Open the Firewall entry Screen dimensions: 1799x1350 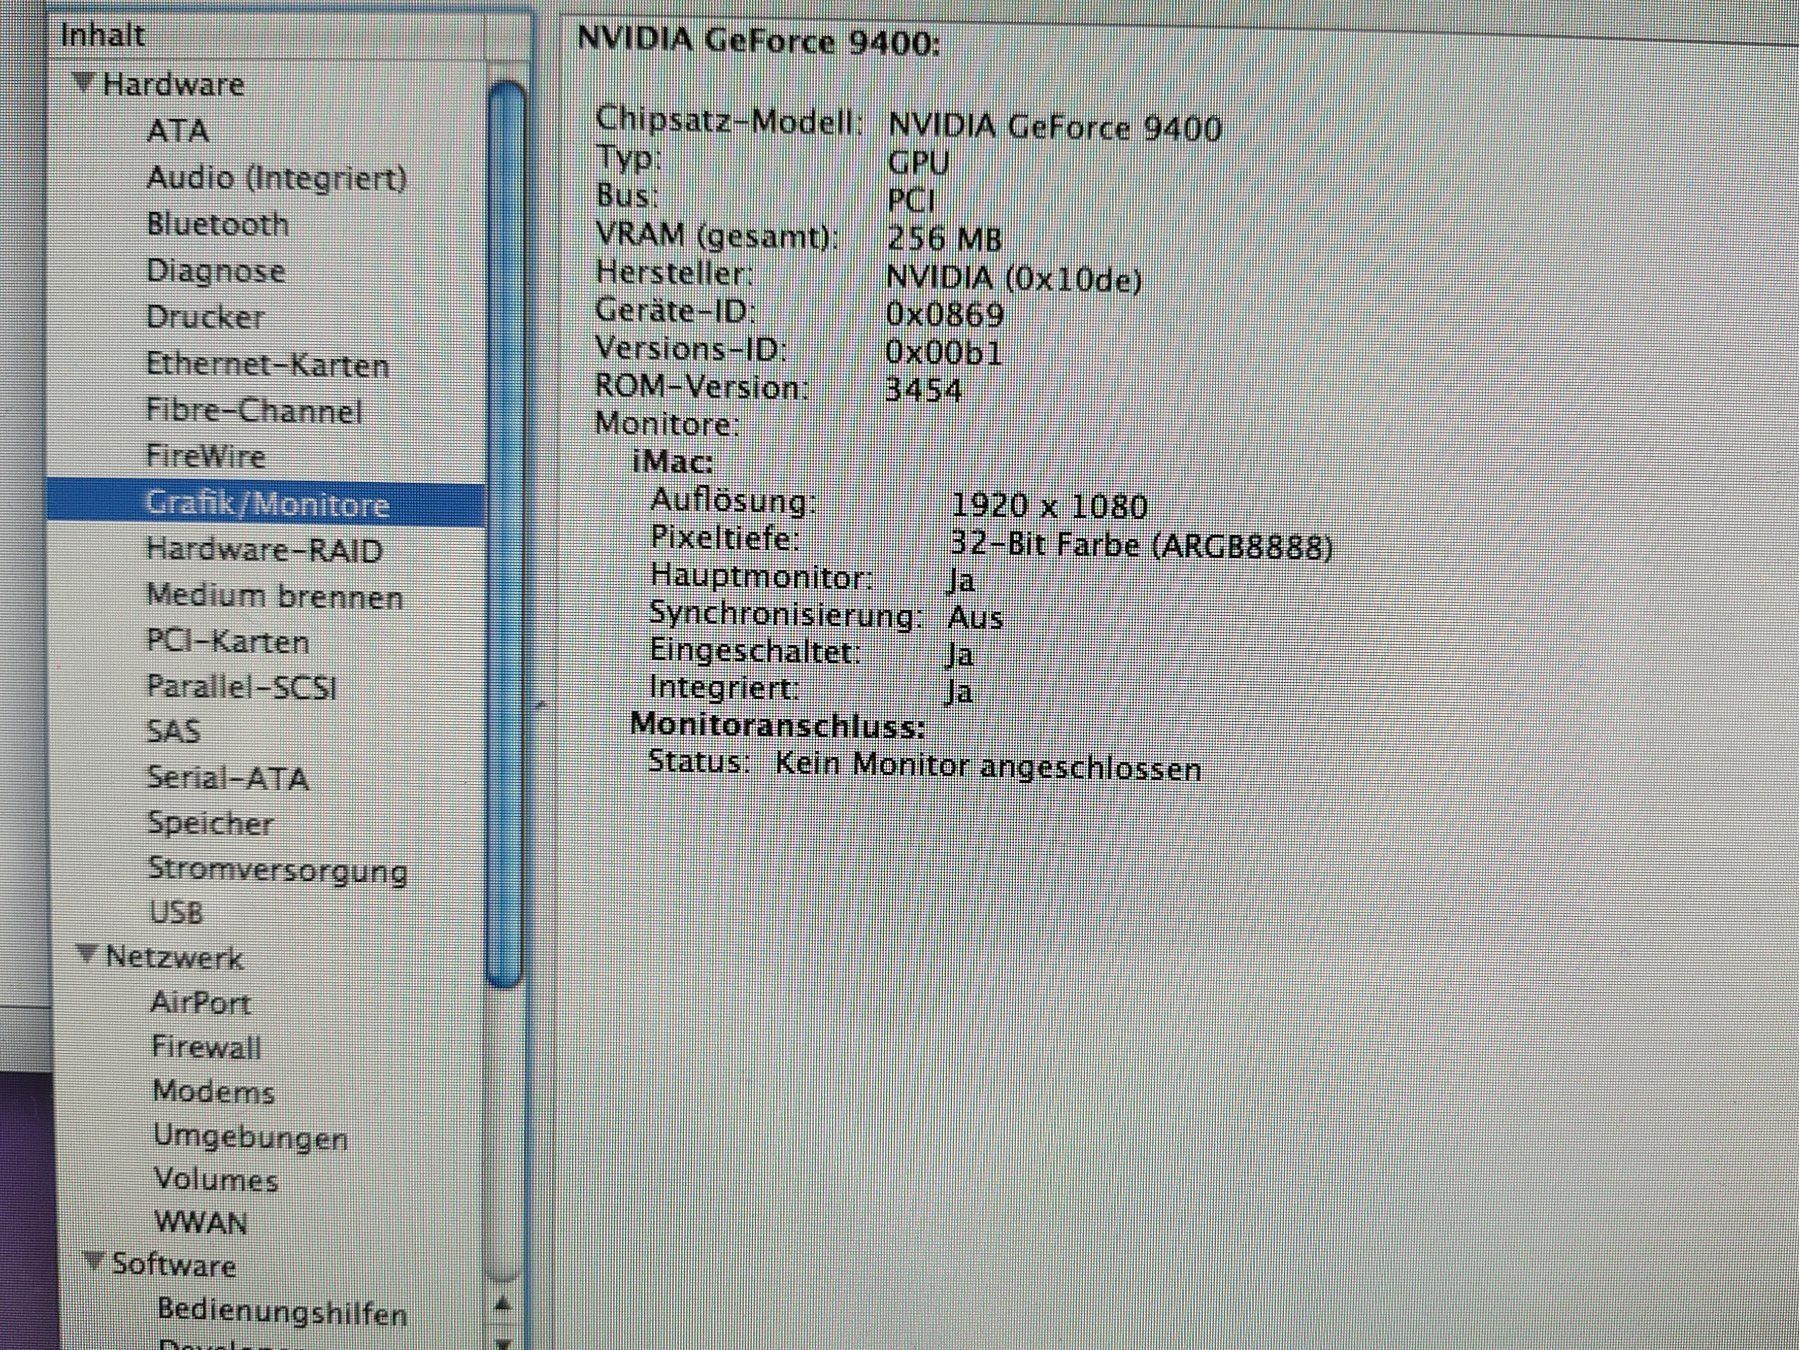[206, 1047]
